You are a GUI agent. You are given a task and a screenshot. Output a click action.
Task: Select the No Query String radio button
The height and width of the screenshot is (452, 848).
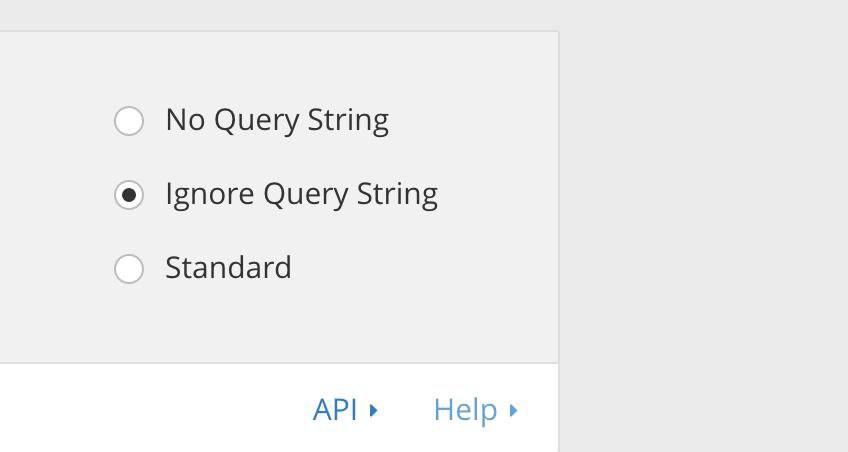129,121
